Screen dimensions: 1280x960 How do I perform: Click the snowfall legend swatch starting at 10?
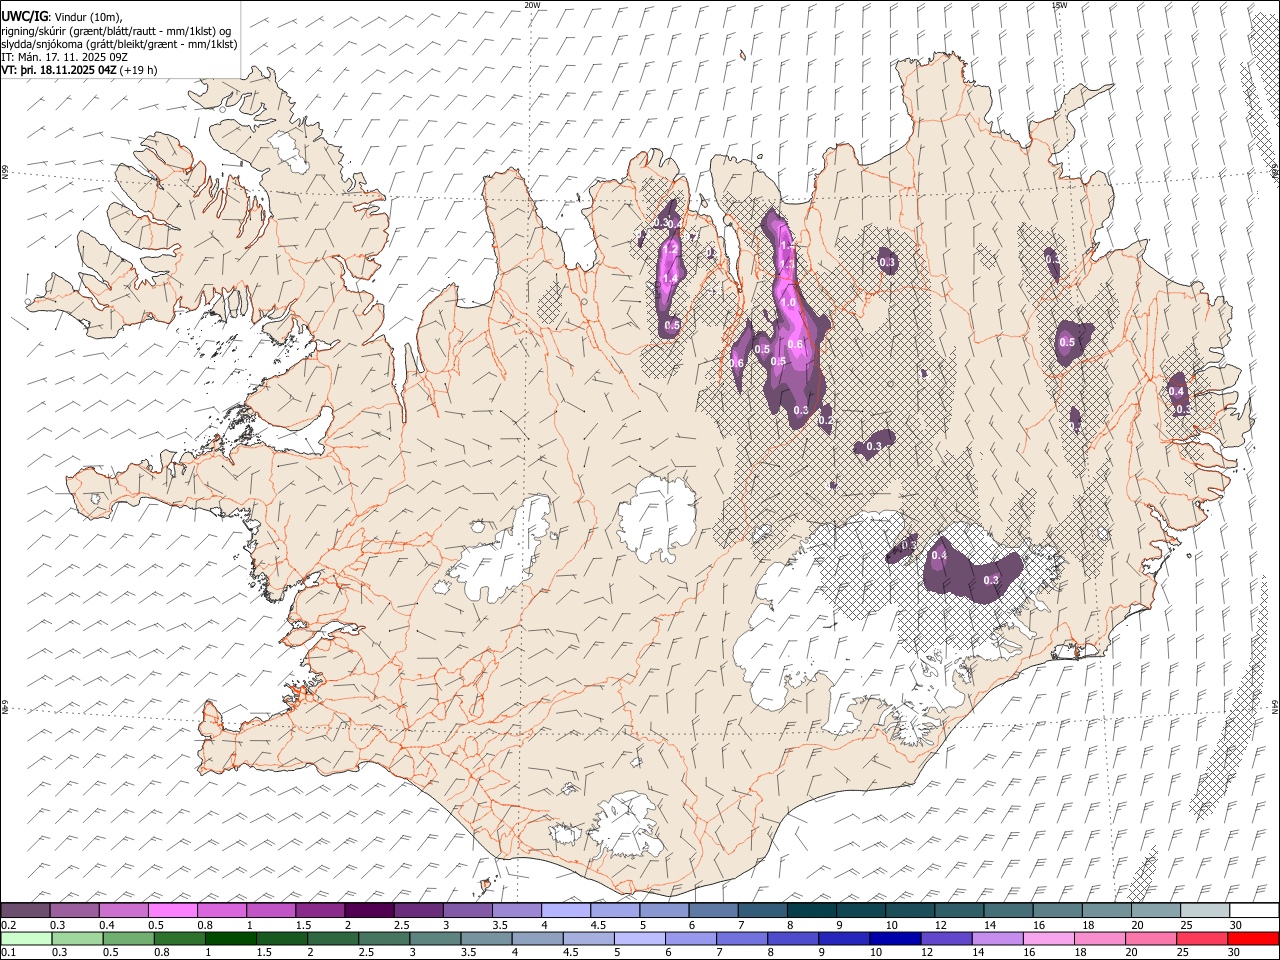point(908,910)
